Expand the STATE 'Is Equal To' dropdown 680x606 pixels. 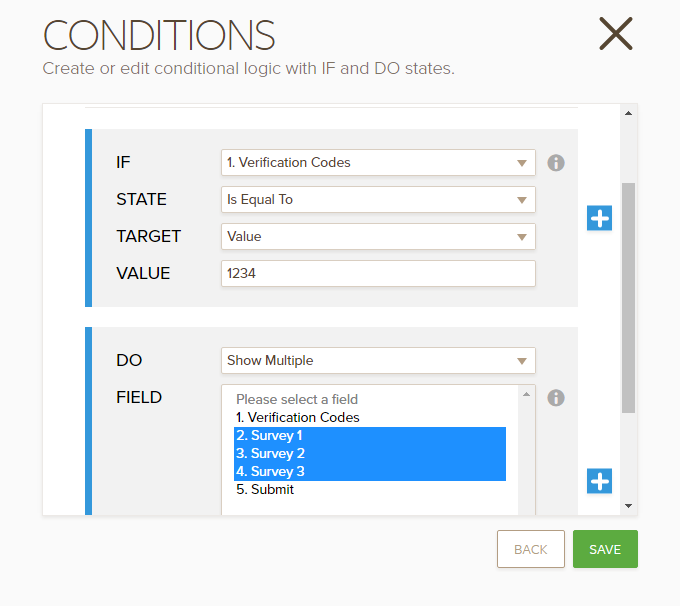click(378, 199)
